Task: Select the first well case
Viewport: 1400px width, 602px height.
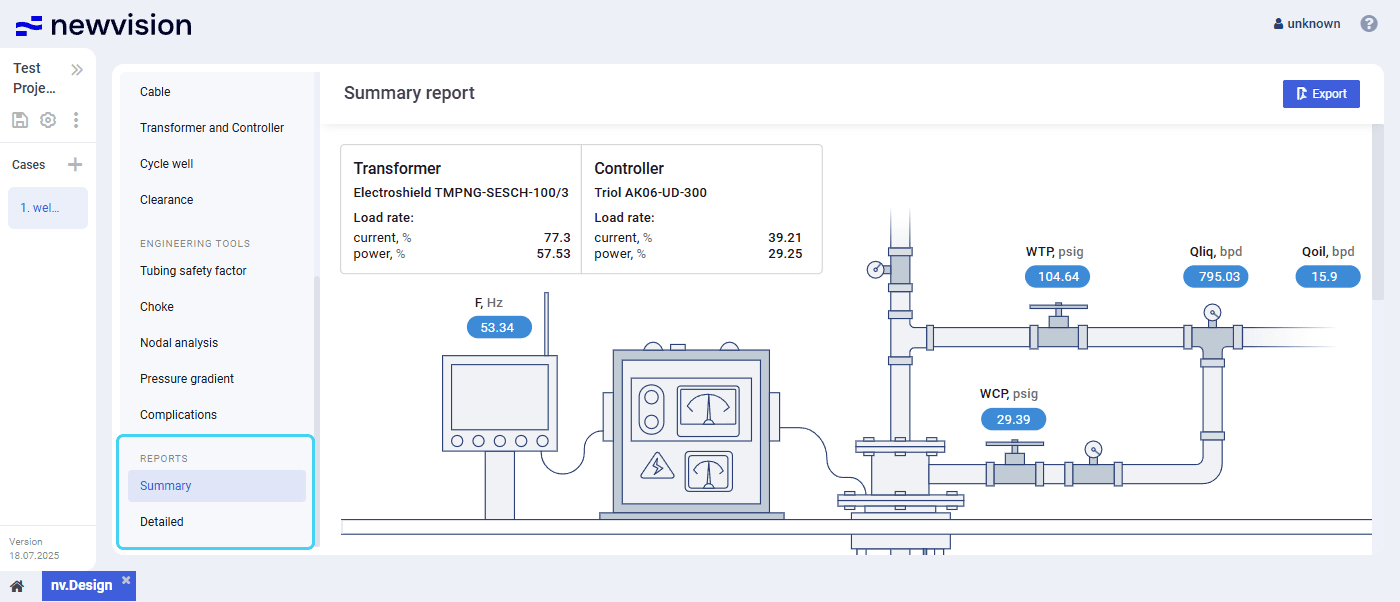Action: [x=47, y=208]
